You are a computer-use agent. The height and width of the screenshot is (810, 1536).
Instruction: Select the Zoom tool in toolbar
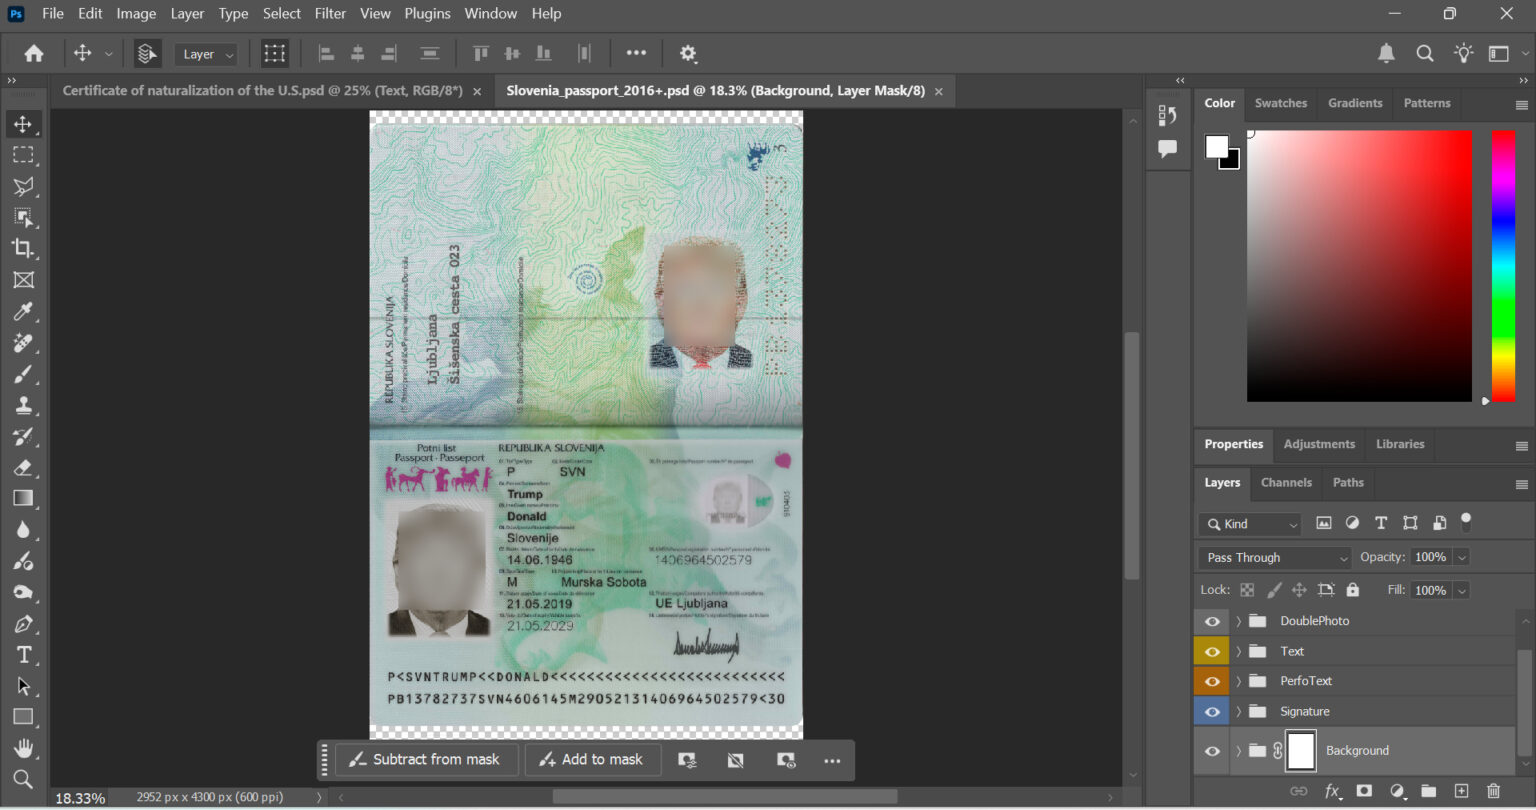click(x=23, y=779)
